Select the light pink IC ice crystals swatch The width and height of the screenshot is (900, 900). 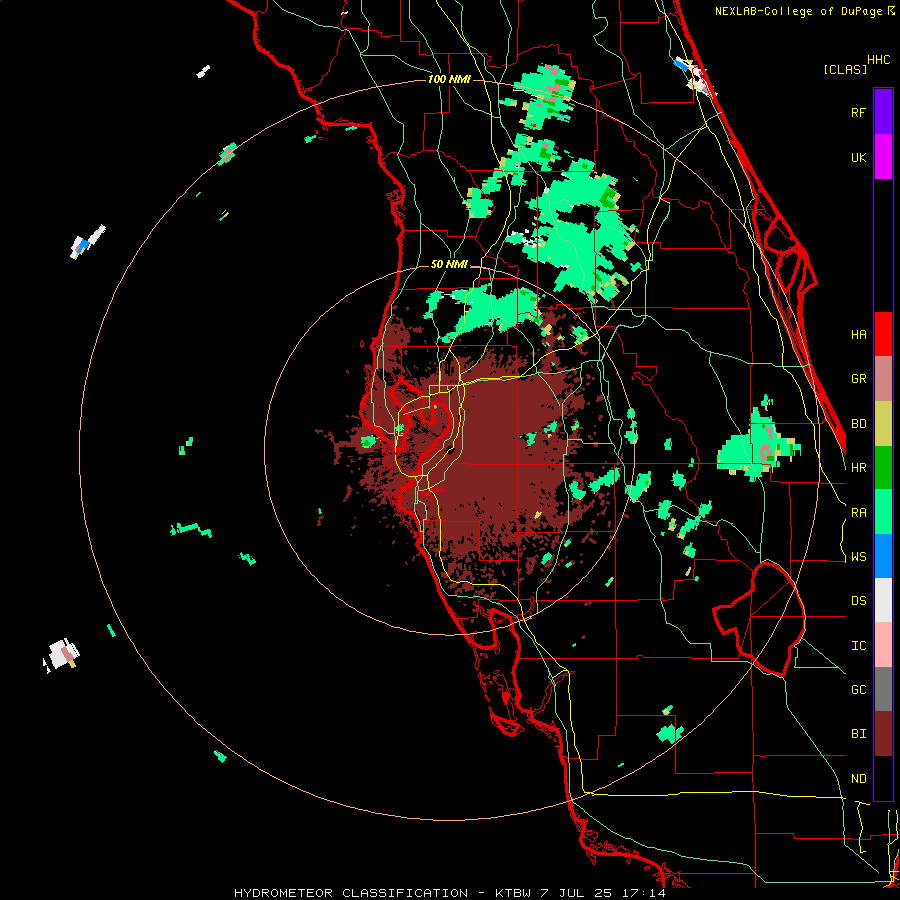coord(883,645)
